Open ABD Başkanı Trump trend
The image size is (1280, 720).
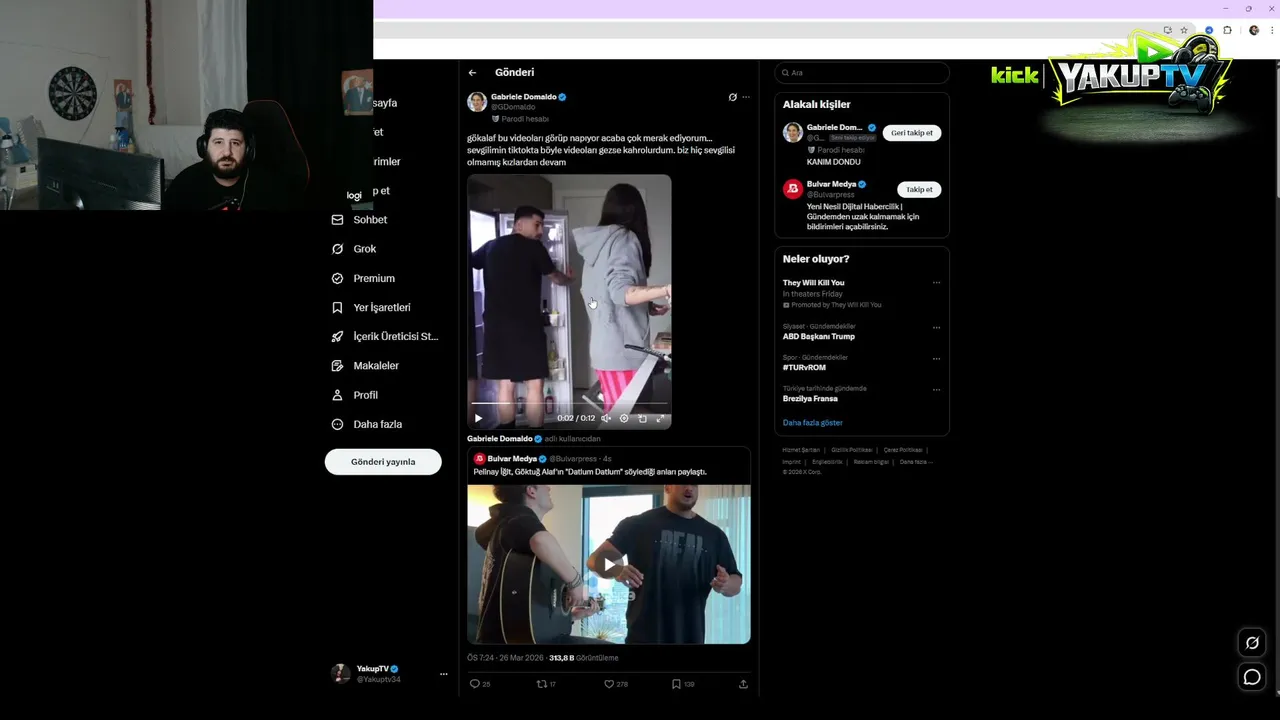[x=819, y=337]
